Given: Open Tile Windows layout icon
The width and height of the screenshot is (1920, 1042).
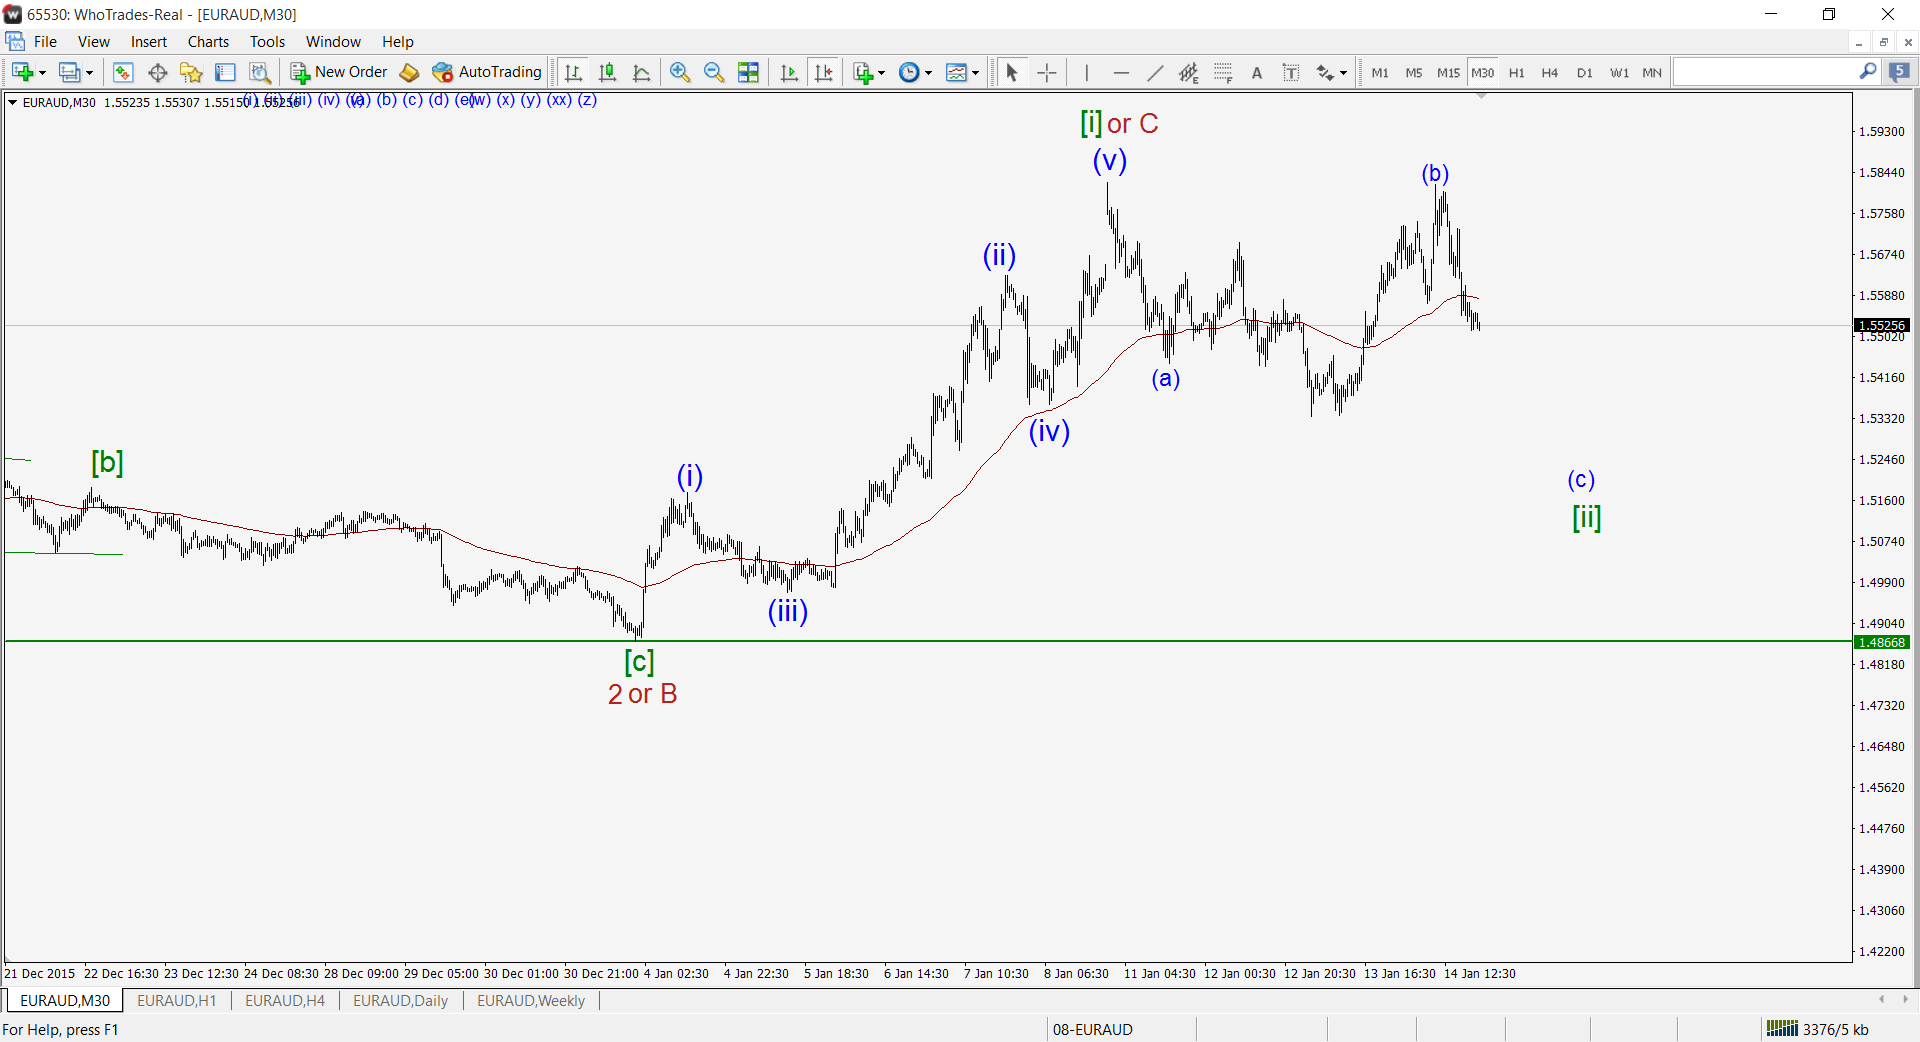Looking at the screenshot, I should (x=748, y=72).
